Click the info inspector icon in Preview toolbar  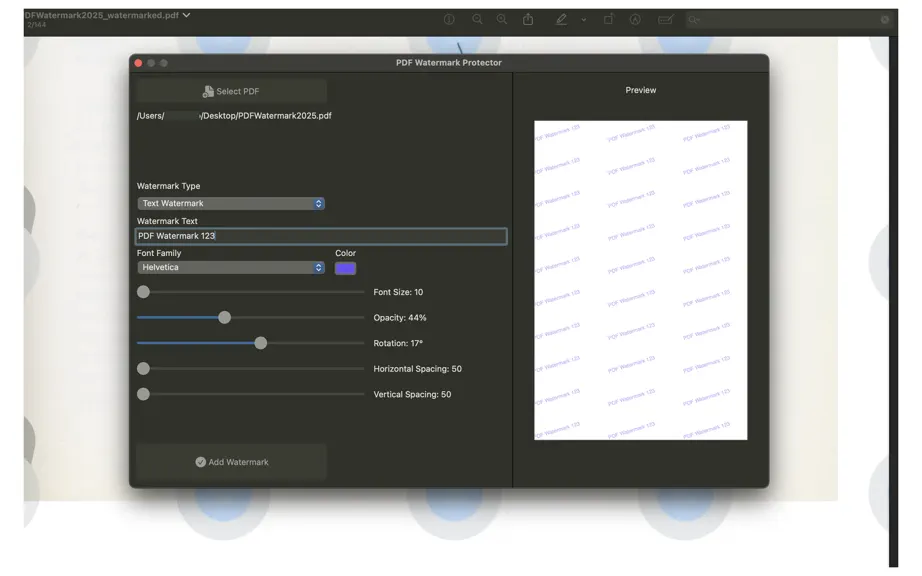click(449, 19)
